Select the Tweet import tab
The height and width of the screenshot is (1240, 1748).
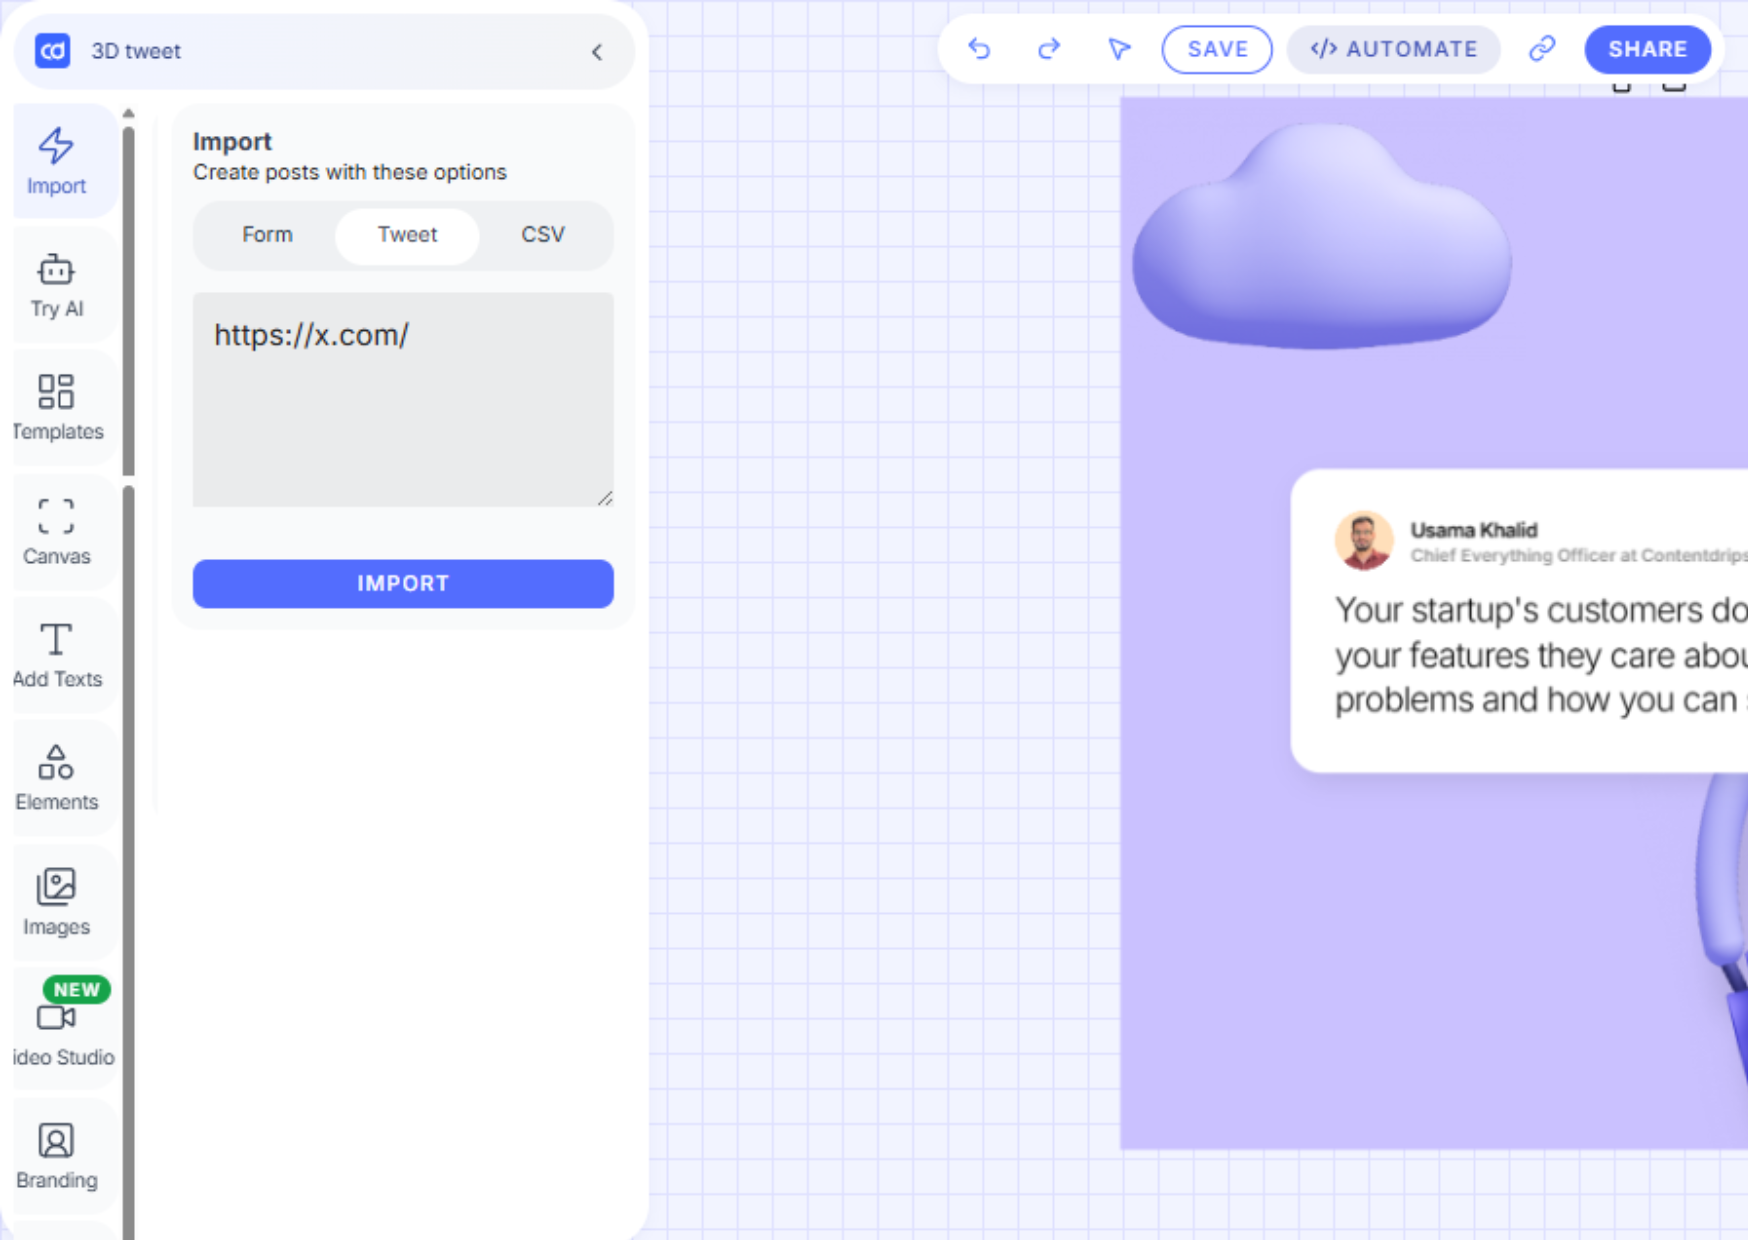[407, 235]
